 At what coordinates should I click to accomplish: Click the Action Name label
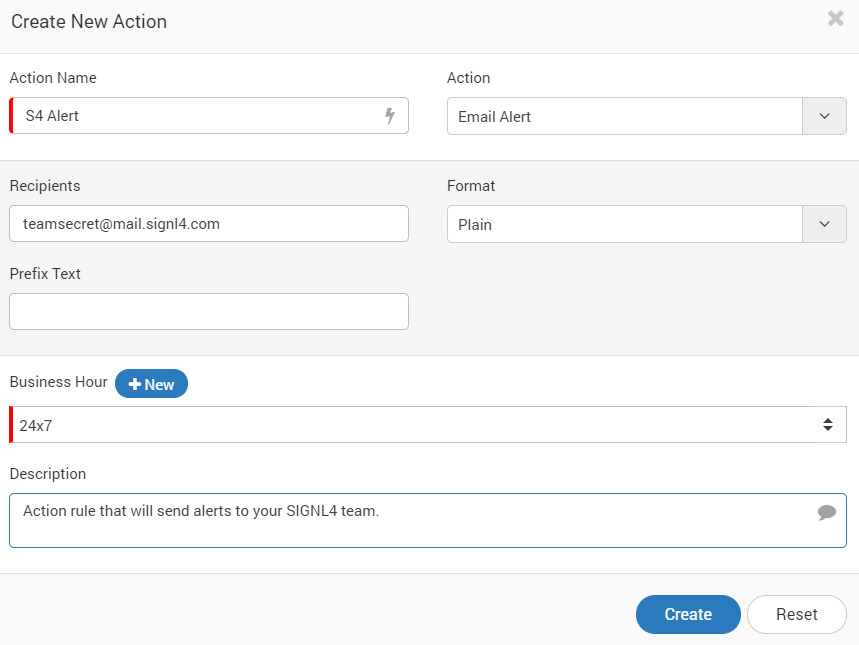(x=53, y=78)
